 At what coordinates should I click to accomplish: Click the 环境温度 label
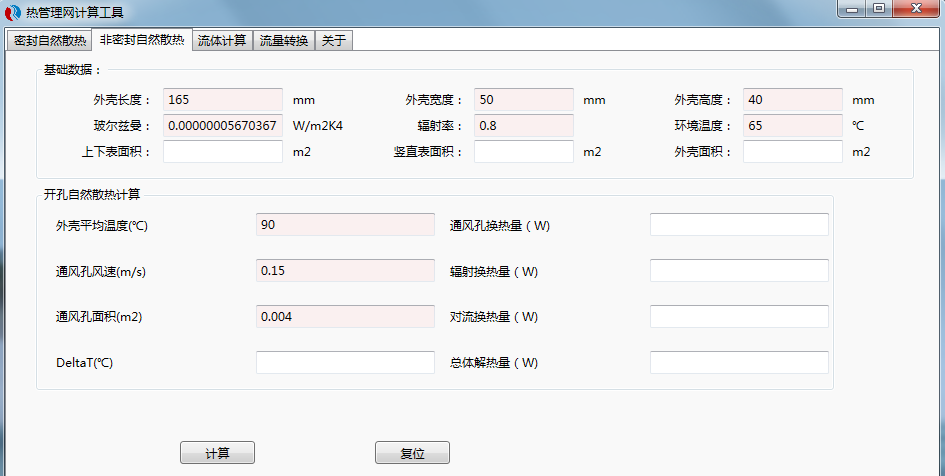703,126
